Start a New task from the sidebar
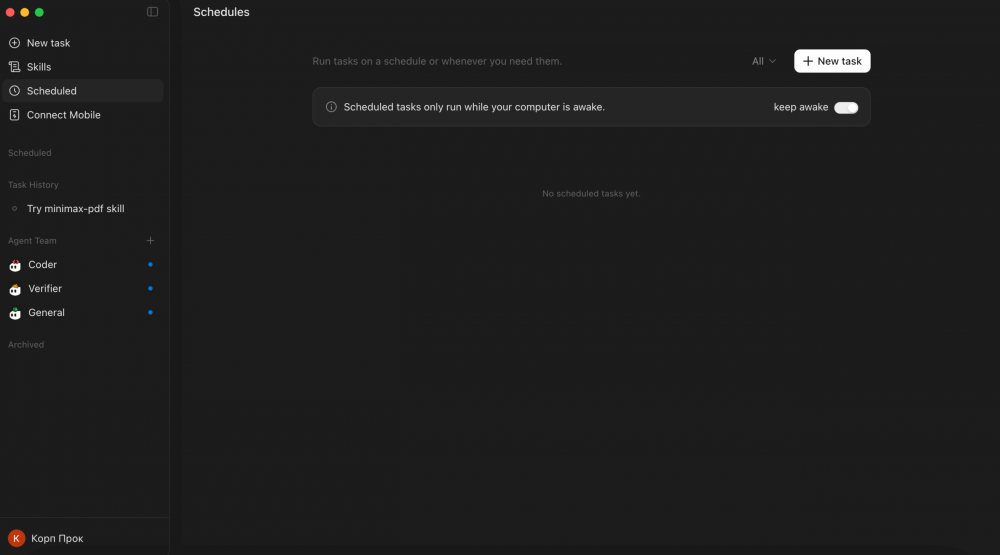 tap(83, 43)
